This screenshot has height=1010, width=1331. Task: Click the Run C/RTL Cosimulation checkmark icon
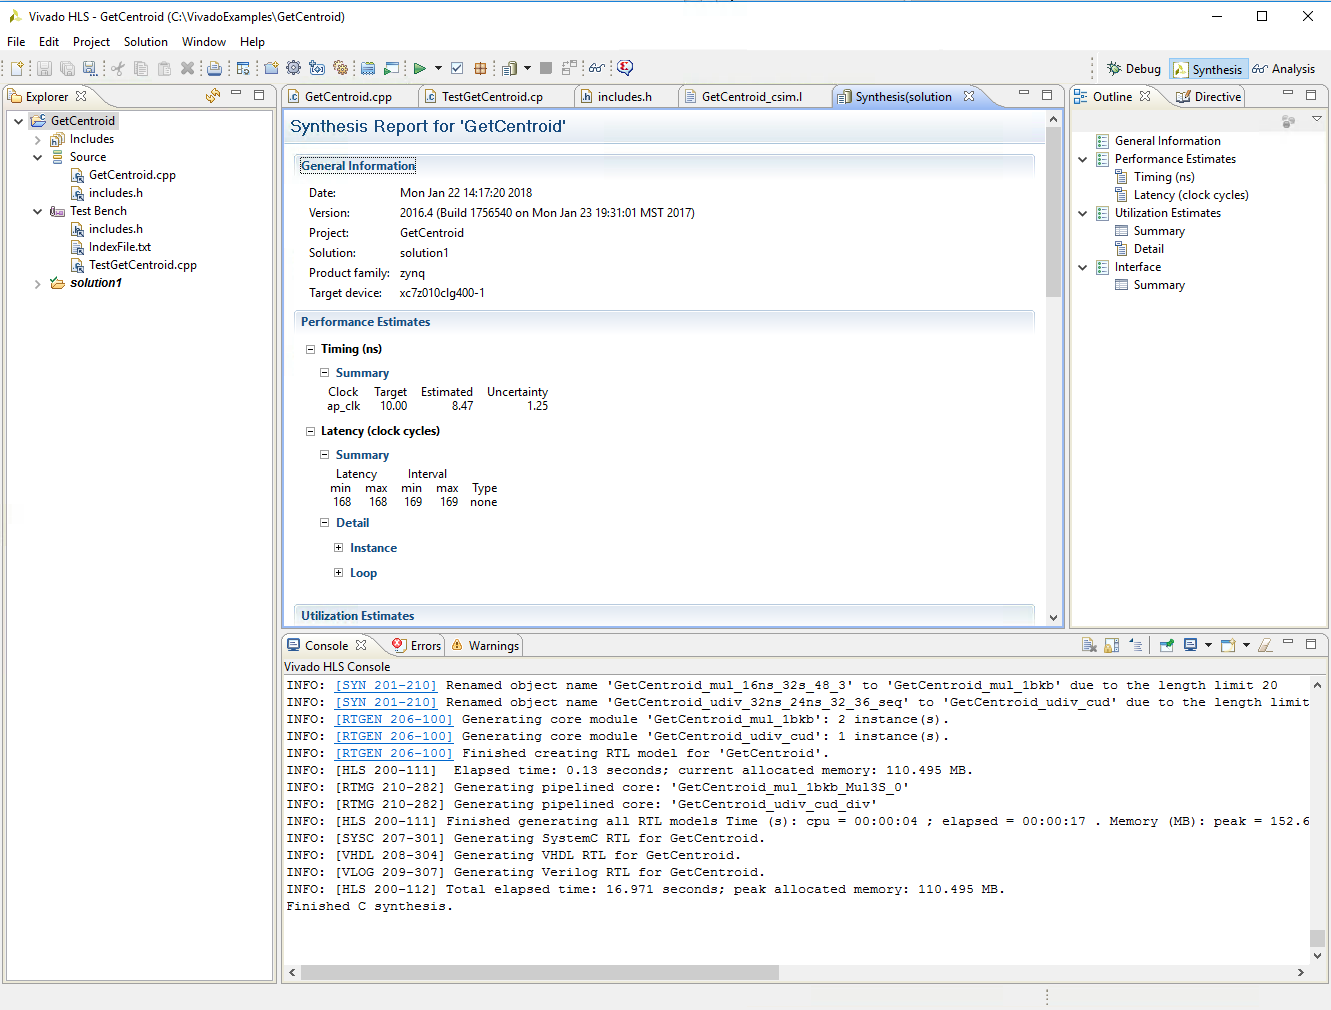coord(457,68)
